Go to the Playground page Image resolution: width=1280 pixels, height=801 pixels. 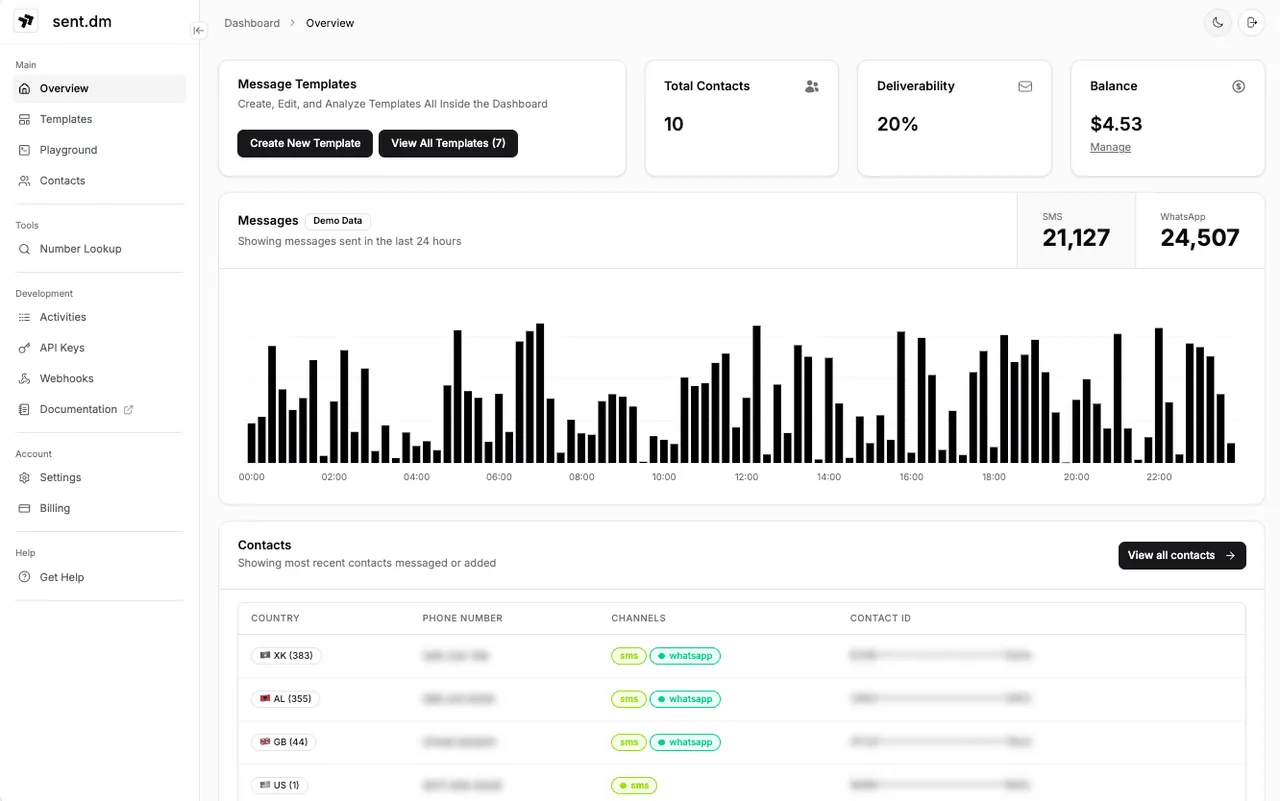click(99, 150)
